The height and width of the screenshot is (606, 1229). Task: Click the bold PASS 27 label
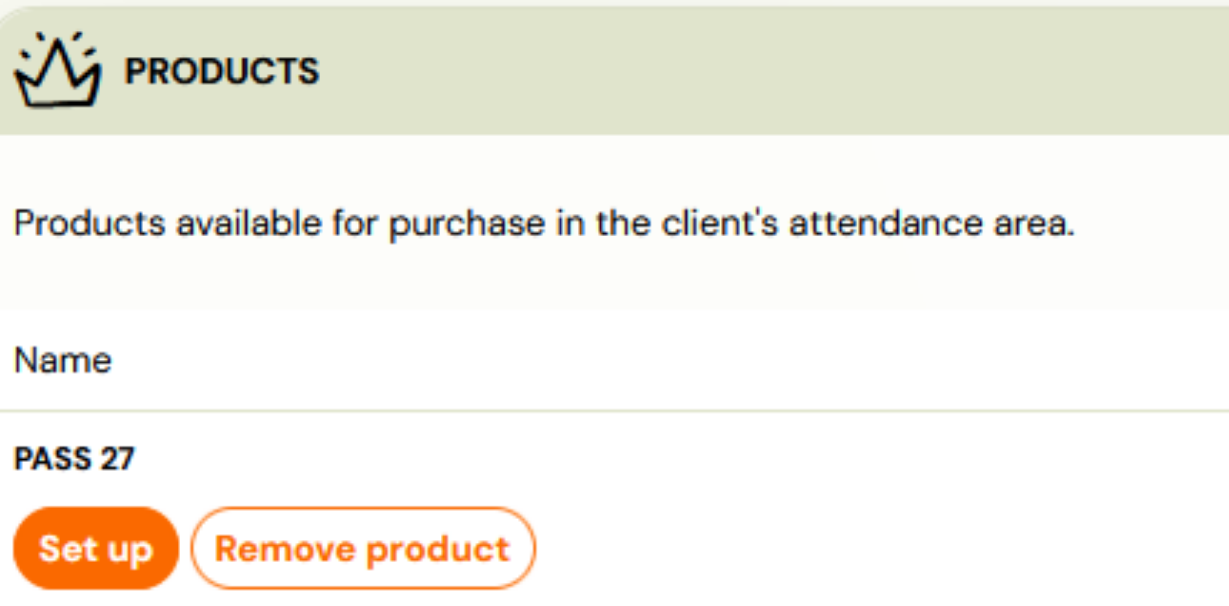pos(74,460)
